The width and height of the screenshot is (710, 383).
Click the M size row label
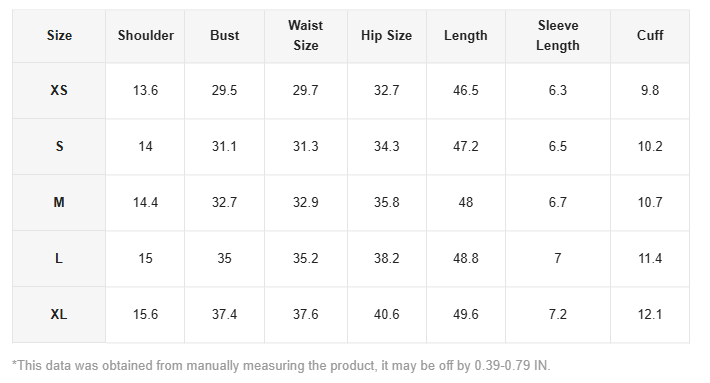pos(59,202)
